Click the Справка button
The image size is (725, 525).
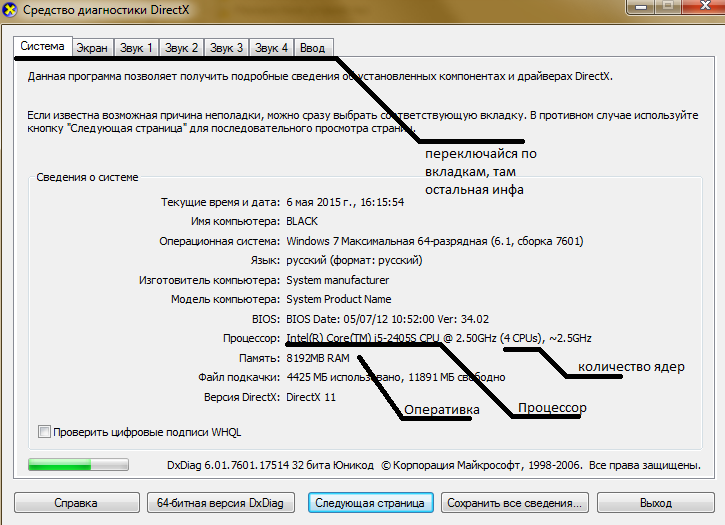77,503
